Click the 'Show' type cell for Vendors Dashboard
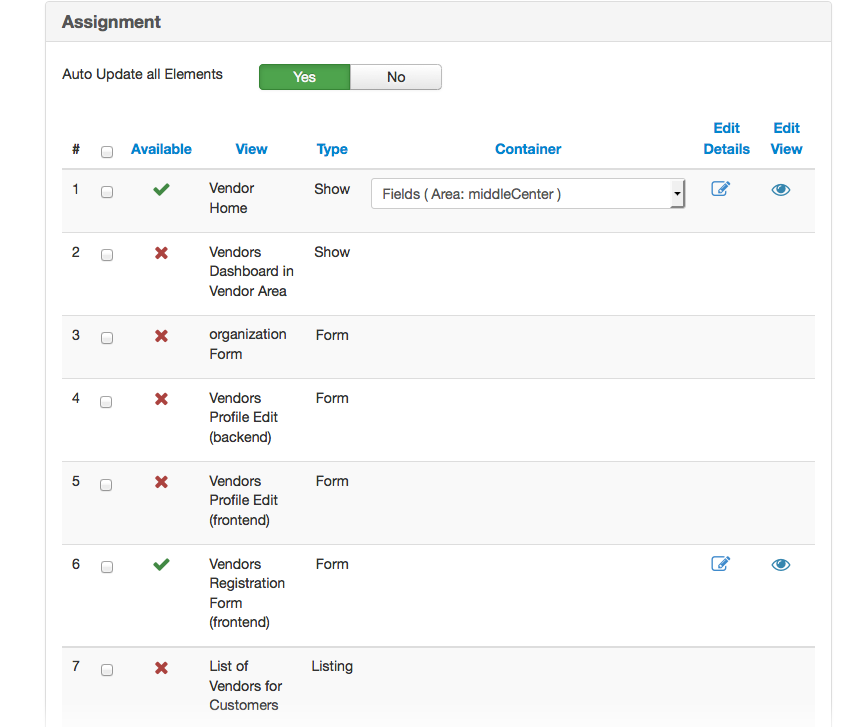This screenshot has height=727, width=841. tap(332, 252)
